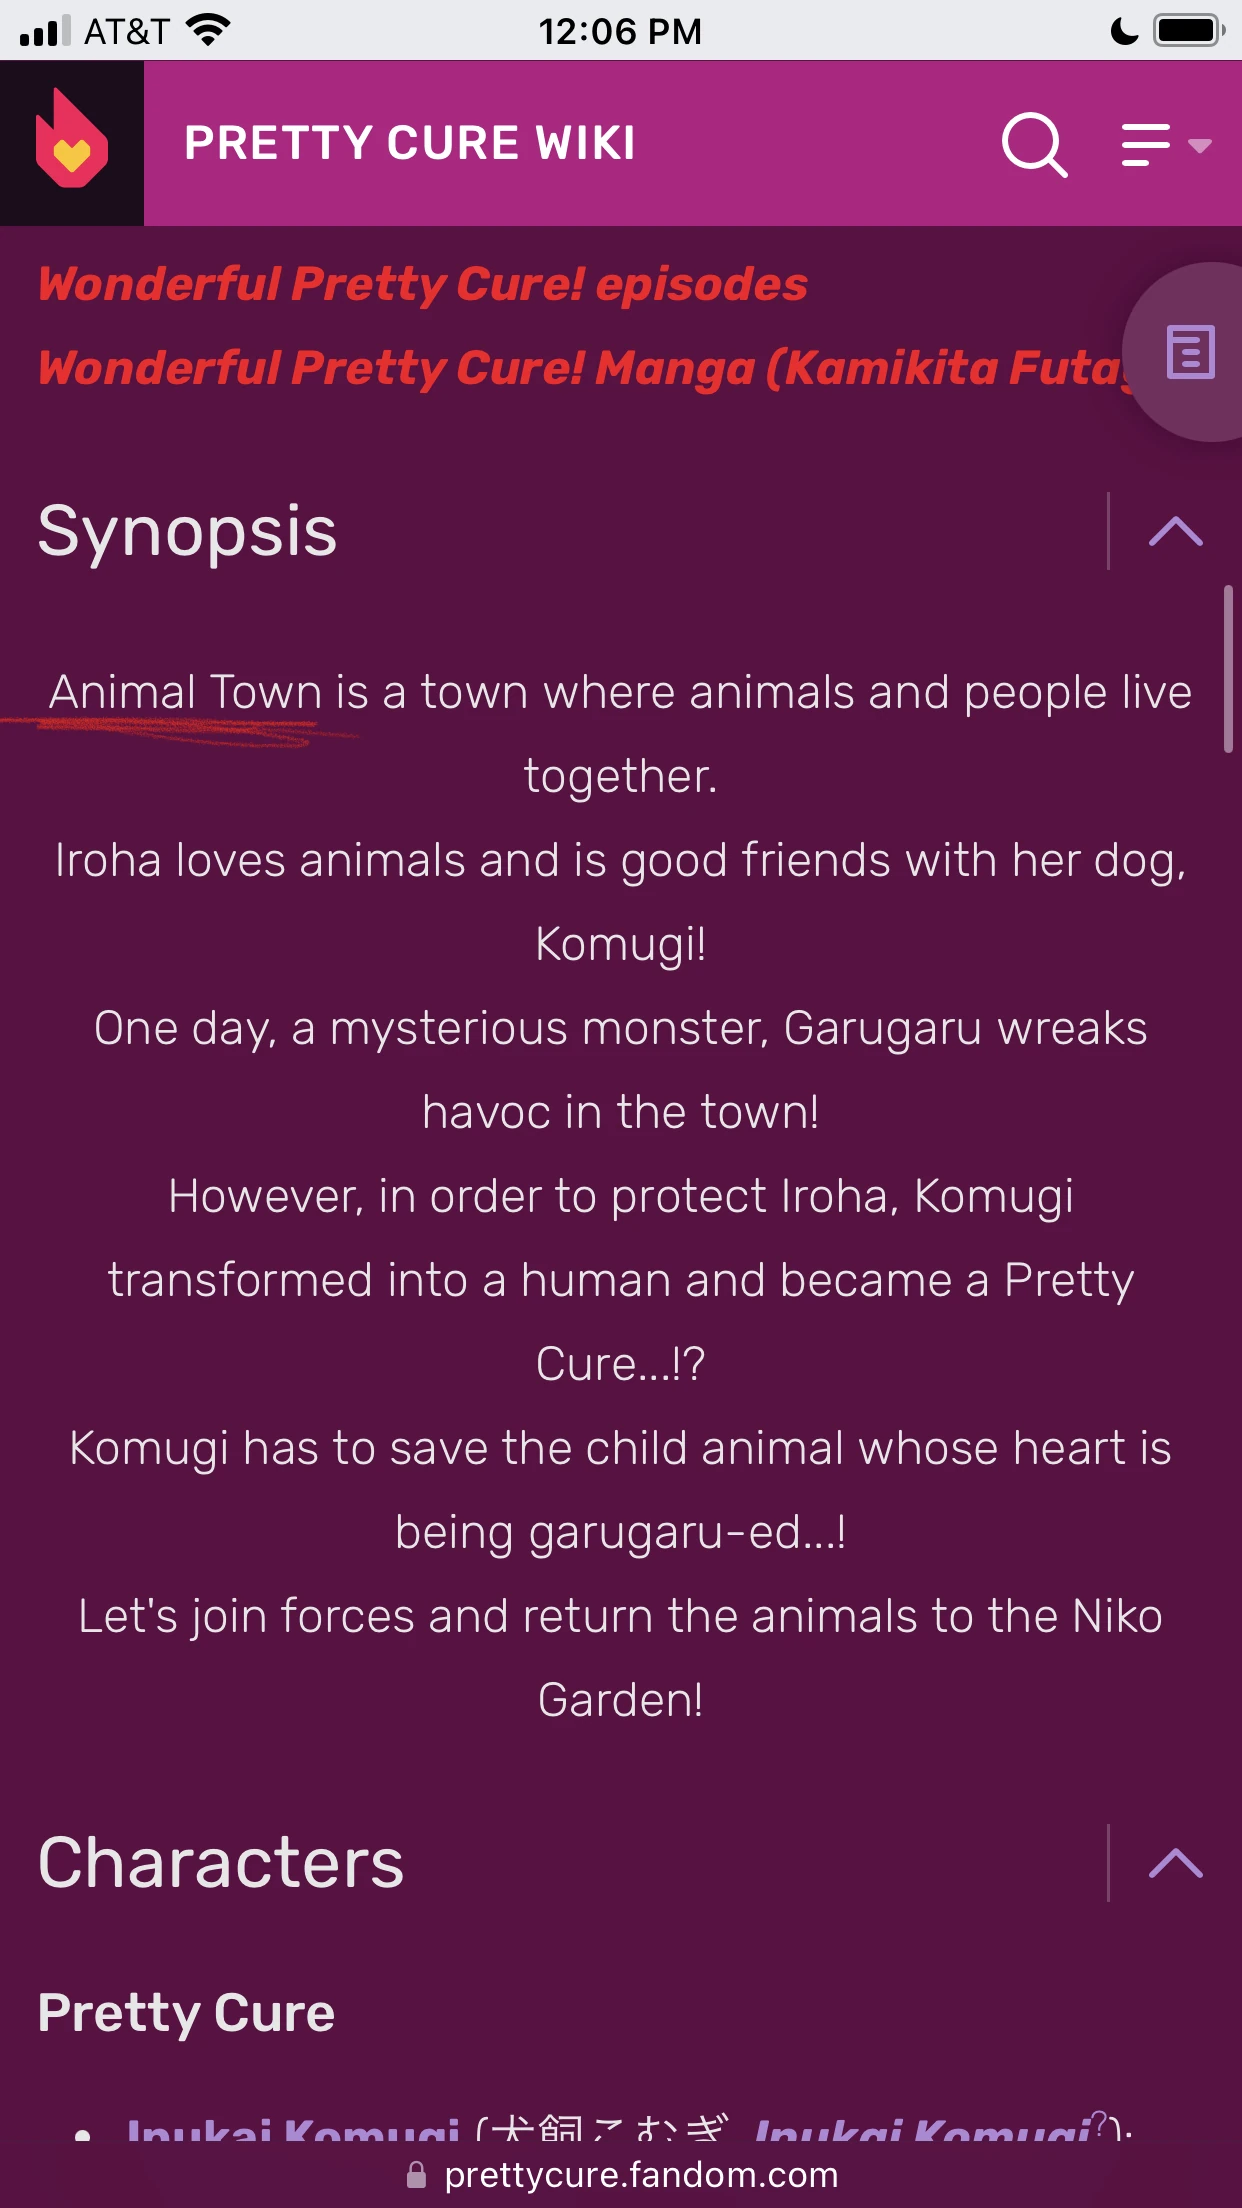
Task: Collapse the Characters section chevron
Action: [1175, 1863]
